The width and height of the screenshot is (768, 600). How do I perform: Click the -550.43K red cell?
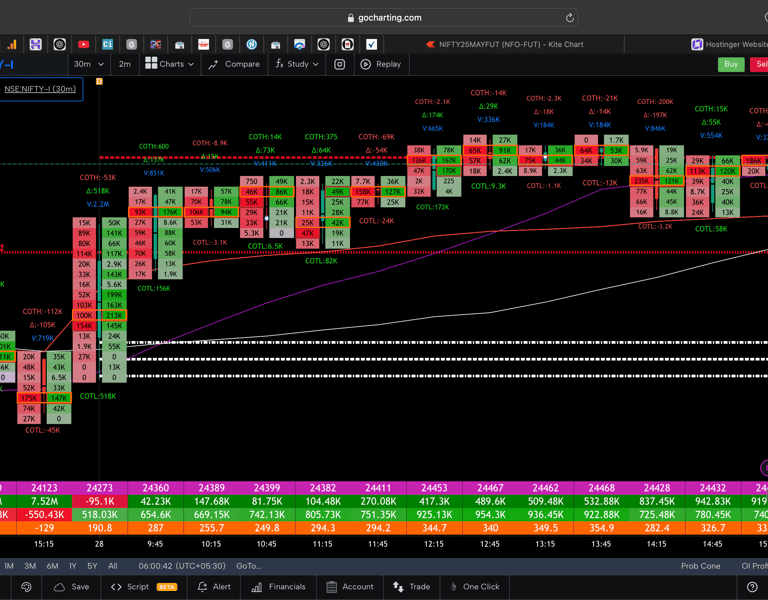tap(44, 515)
